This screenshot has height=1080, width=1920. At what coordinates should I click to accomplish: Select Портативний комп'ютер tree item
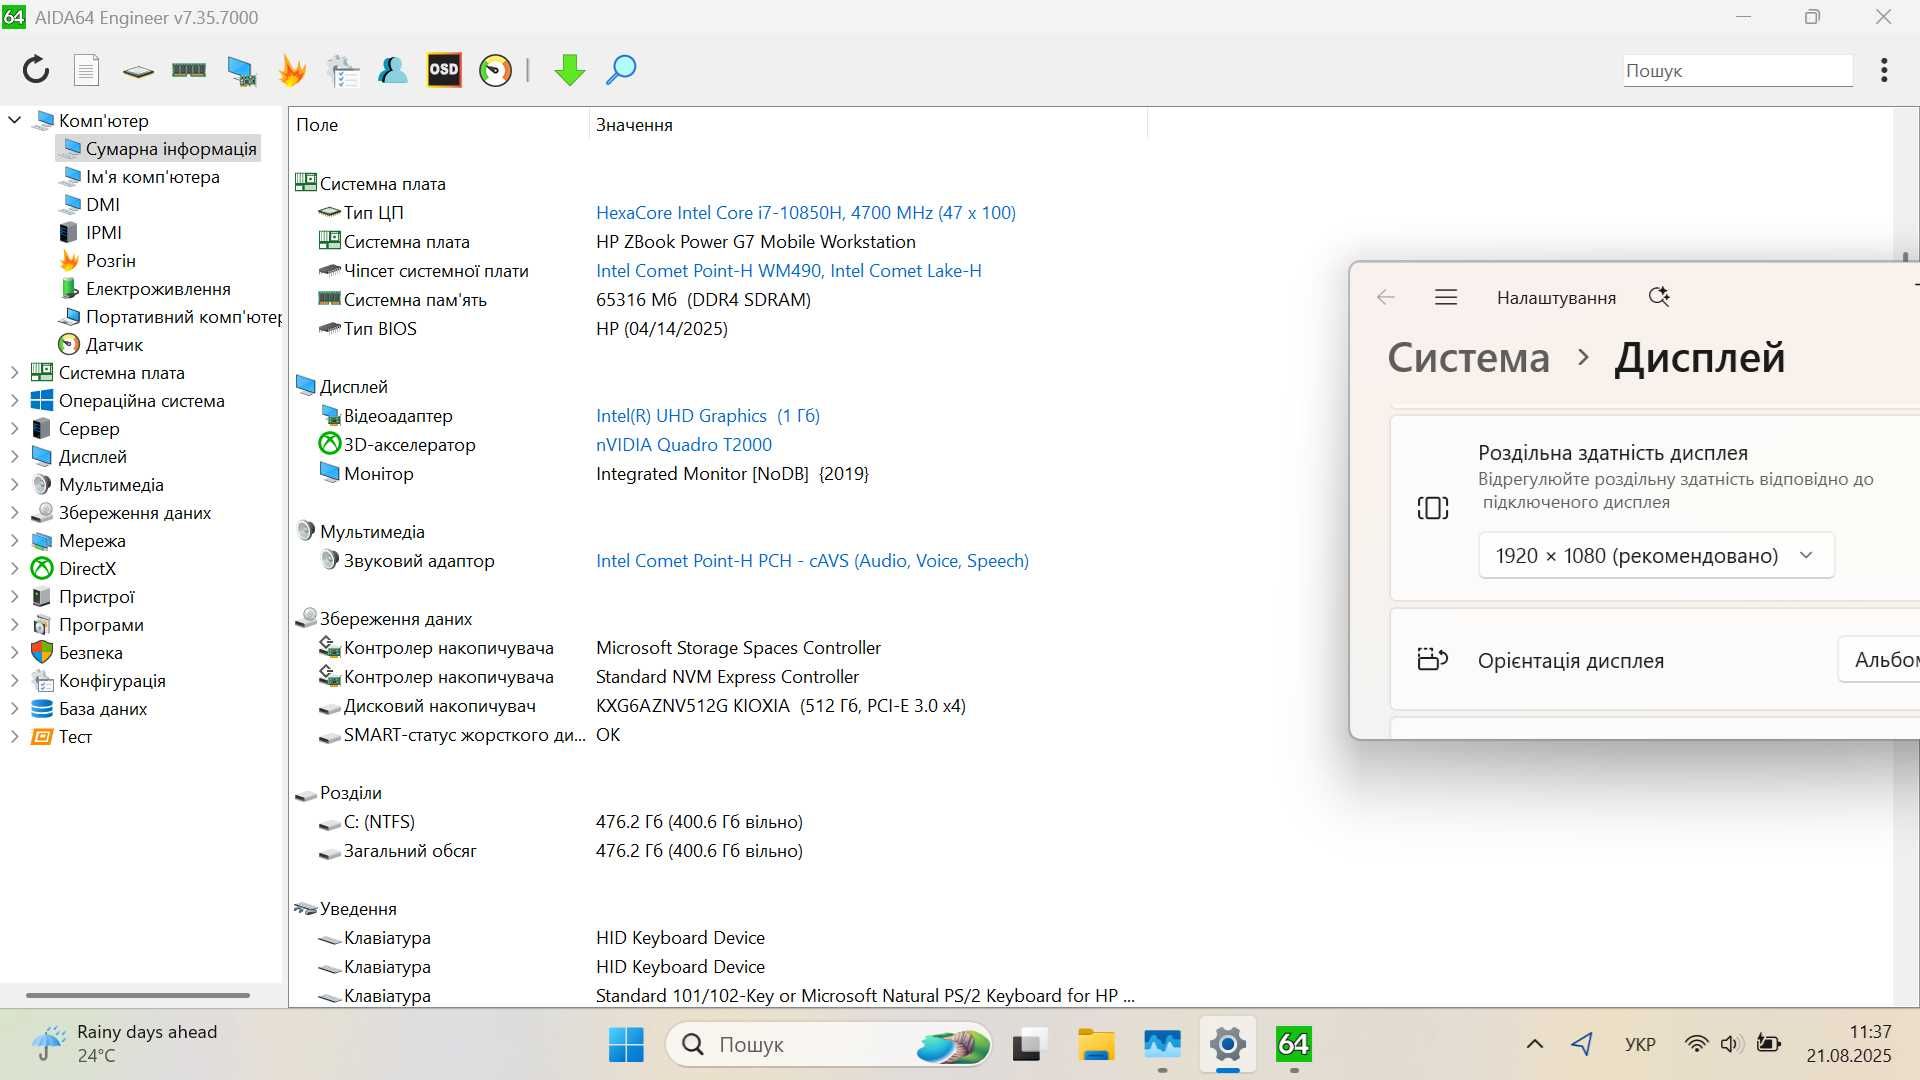[183, 316]
